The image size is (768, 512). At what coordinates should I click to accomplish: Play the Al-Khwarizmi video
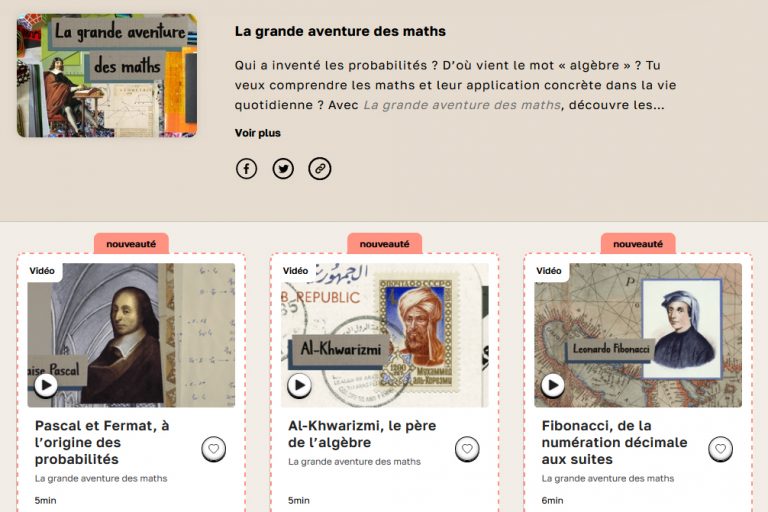299,386
